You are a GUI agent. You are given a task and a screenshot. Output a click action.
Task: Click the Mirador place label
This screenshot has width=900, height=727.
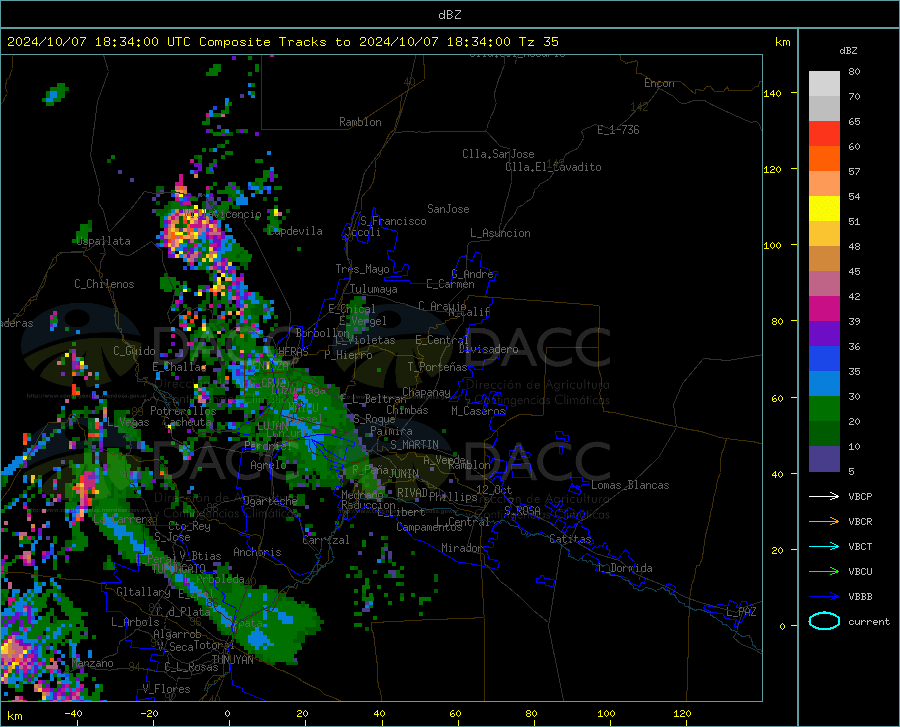pos(461,548)
